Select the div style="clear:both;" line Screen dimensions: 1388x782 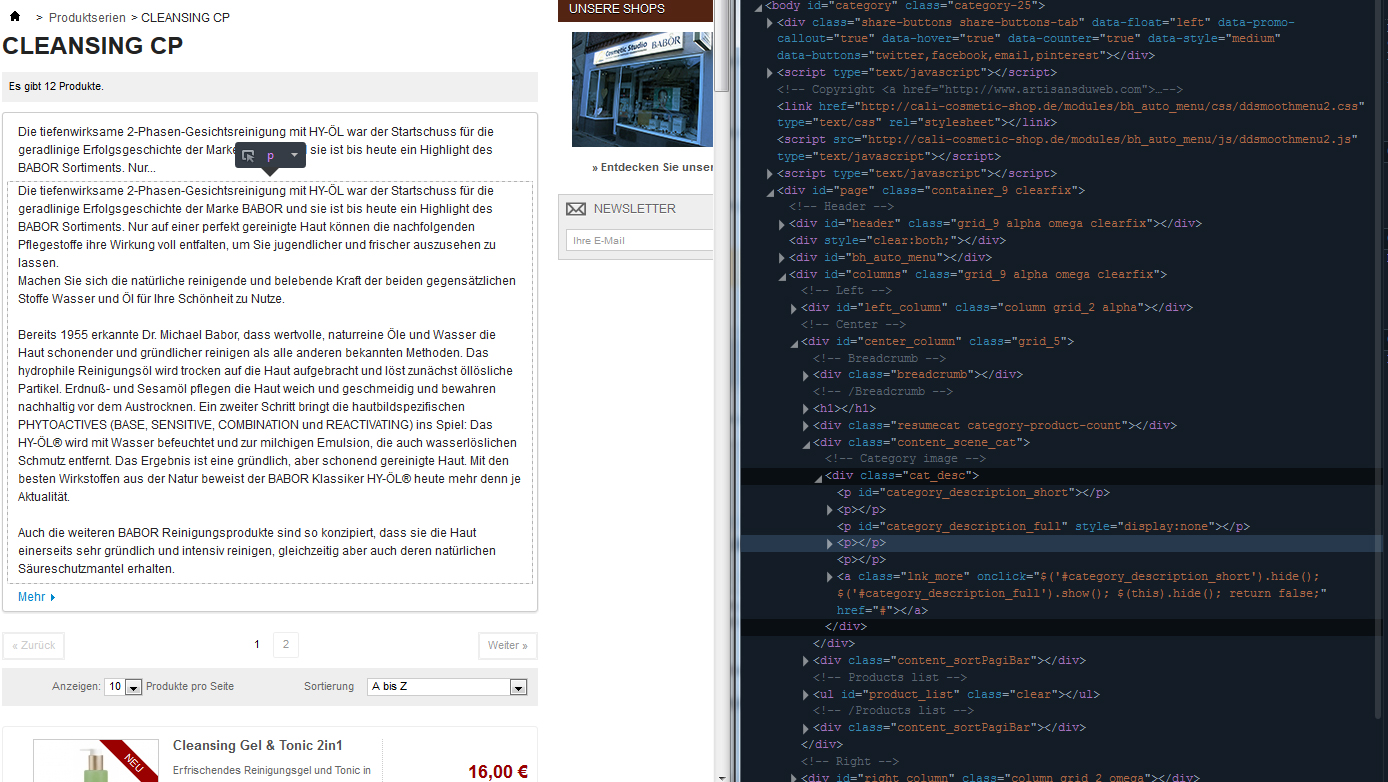click(x=897, y=240)
